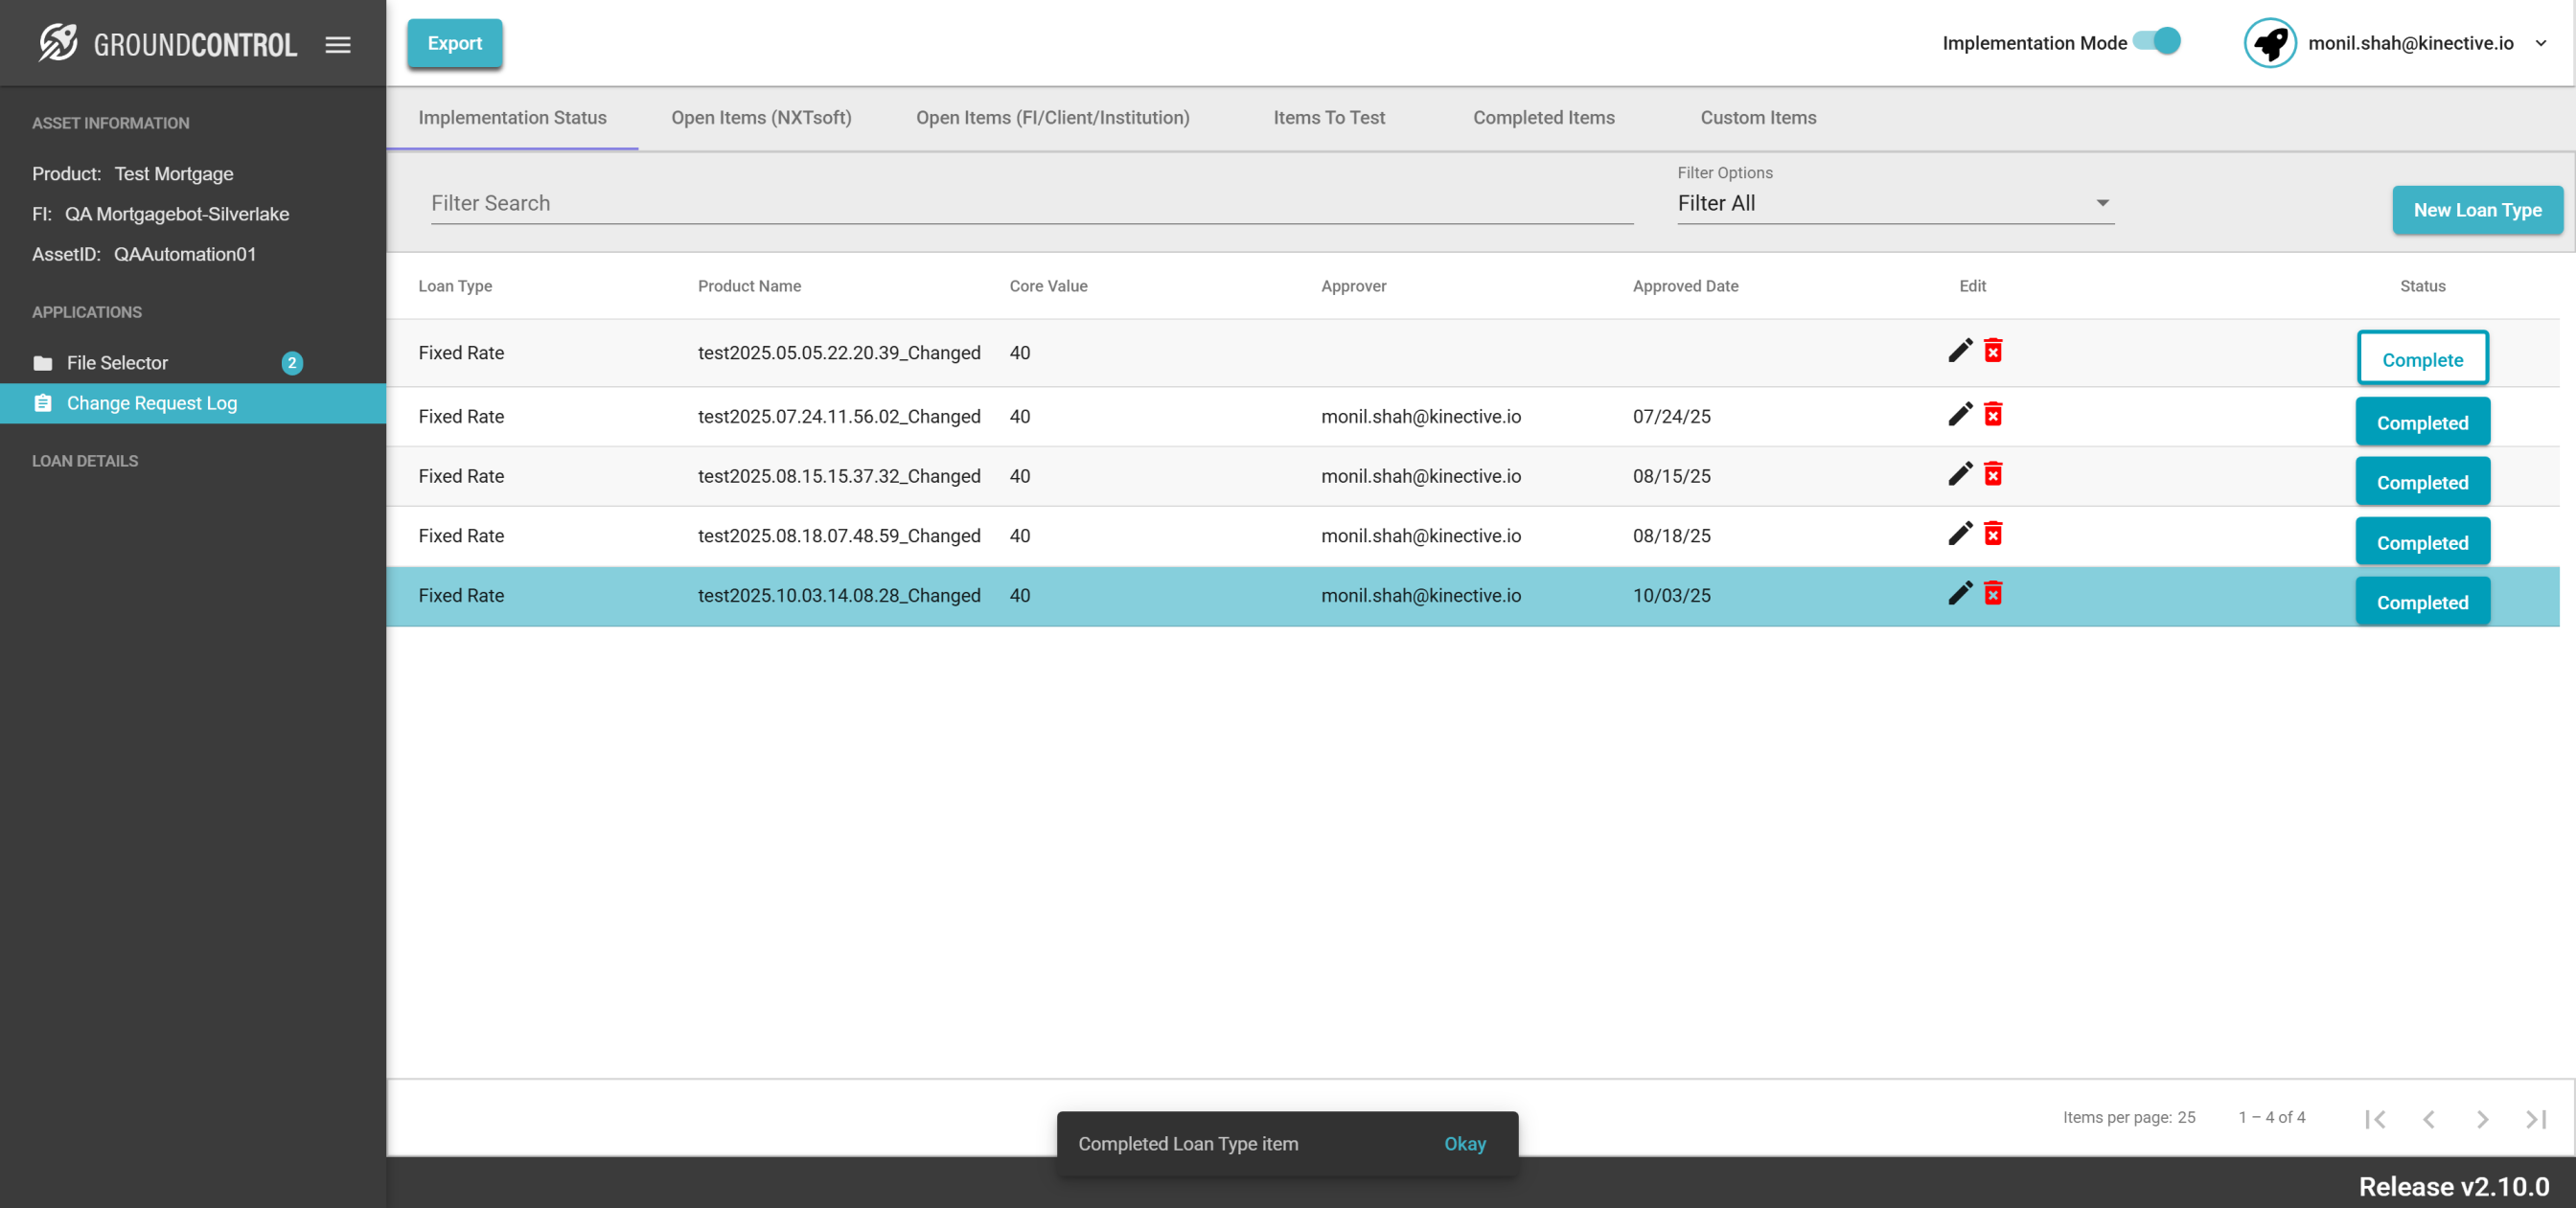Click the rocket user avatar icon
This screenshot has height=1208, width=2576.
2270,43
